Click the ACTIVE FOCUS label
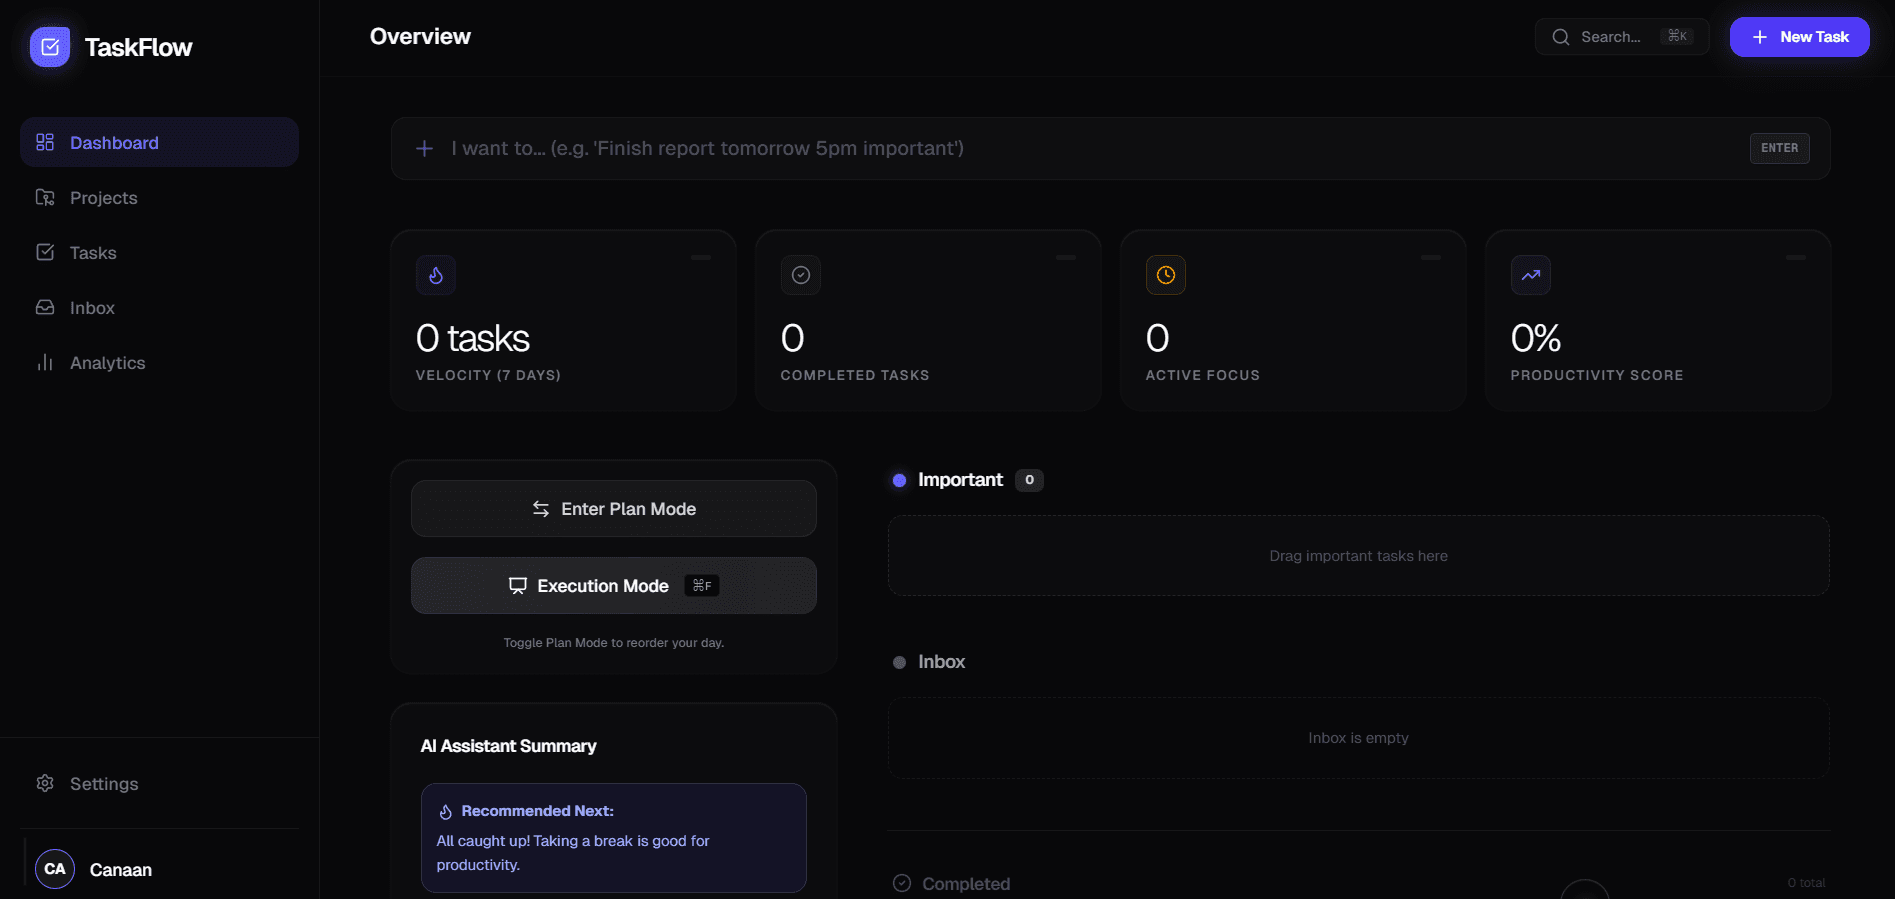 (1203, 375)
